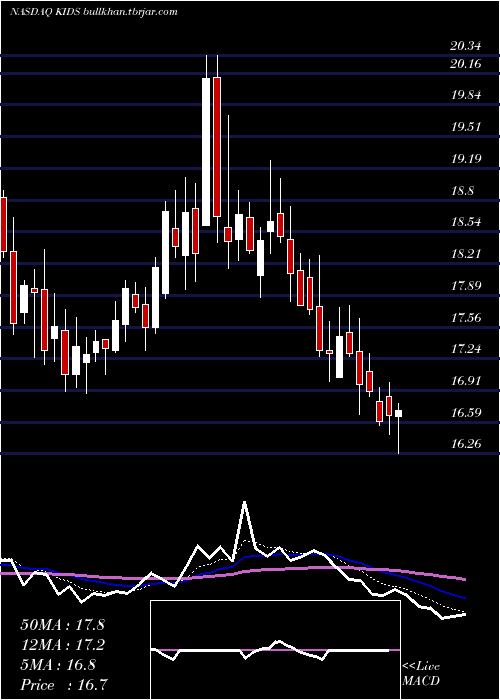Click the 19.51 price level label
Screen dimensions: 500x700
(x=466, y=126)
